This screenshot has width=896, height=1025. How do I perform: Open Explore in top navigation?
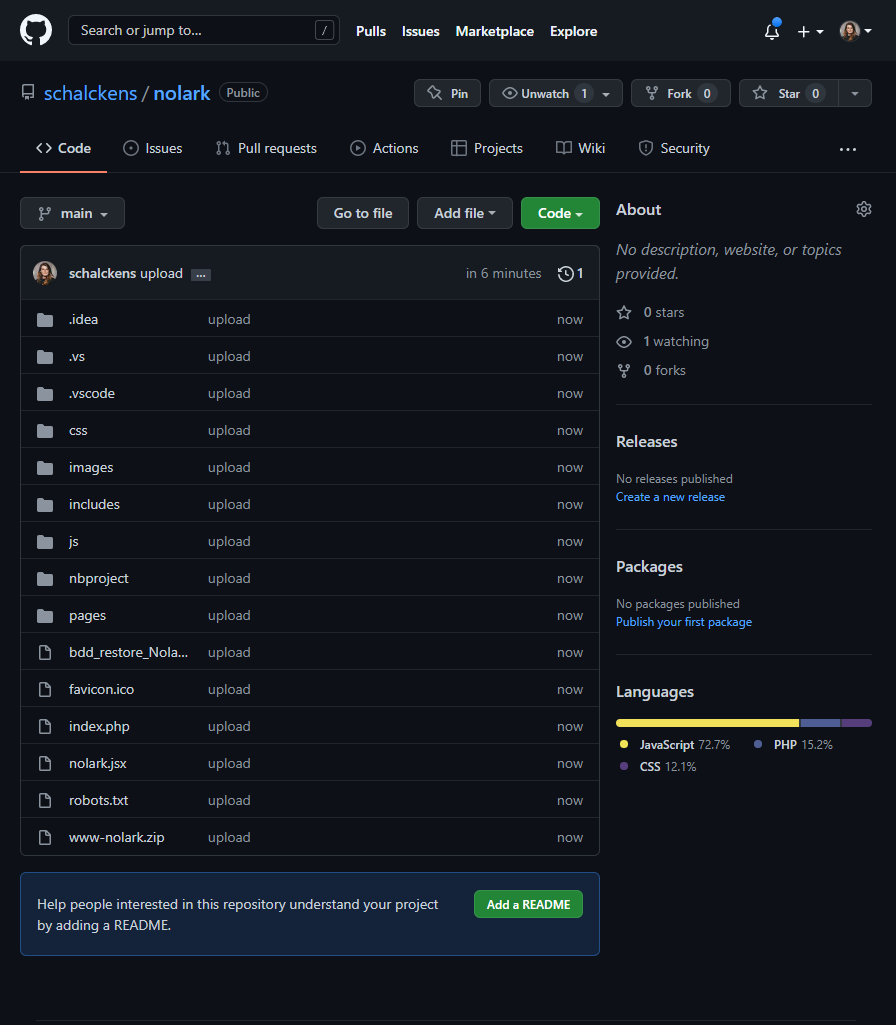pos(573,31)
